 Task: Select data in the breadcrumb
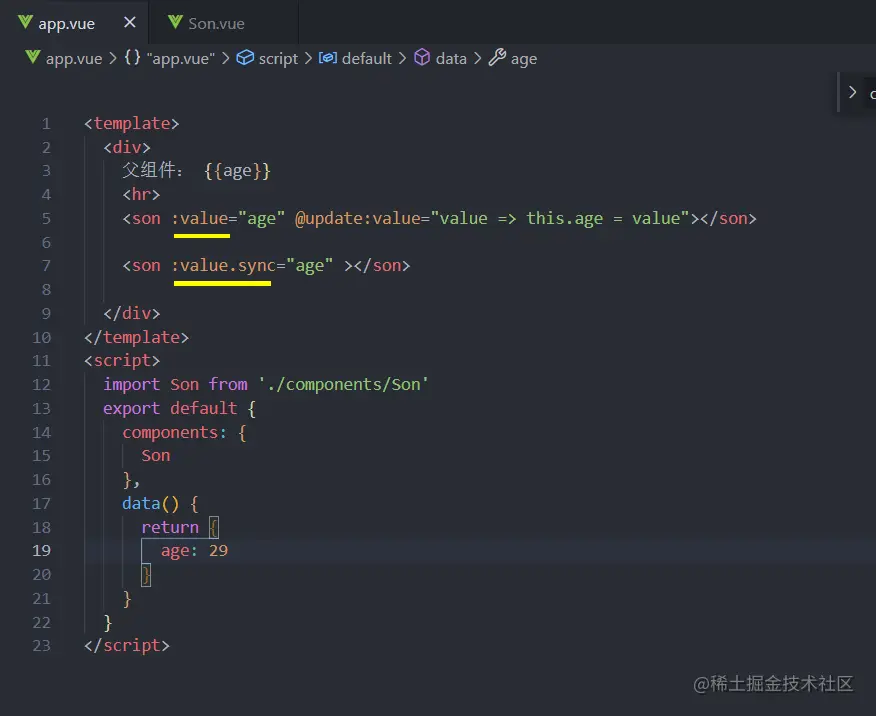click(451, 59)
